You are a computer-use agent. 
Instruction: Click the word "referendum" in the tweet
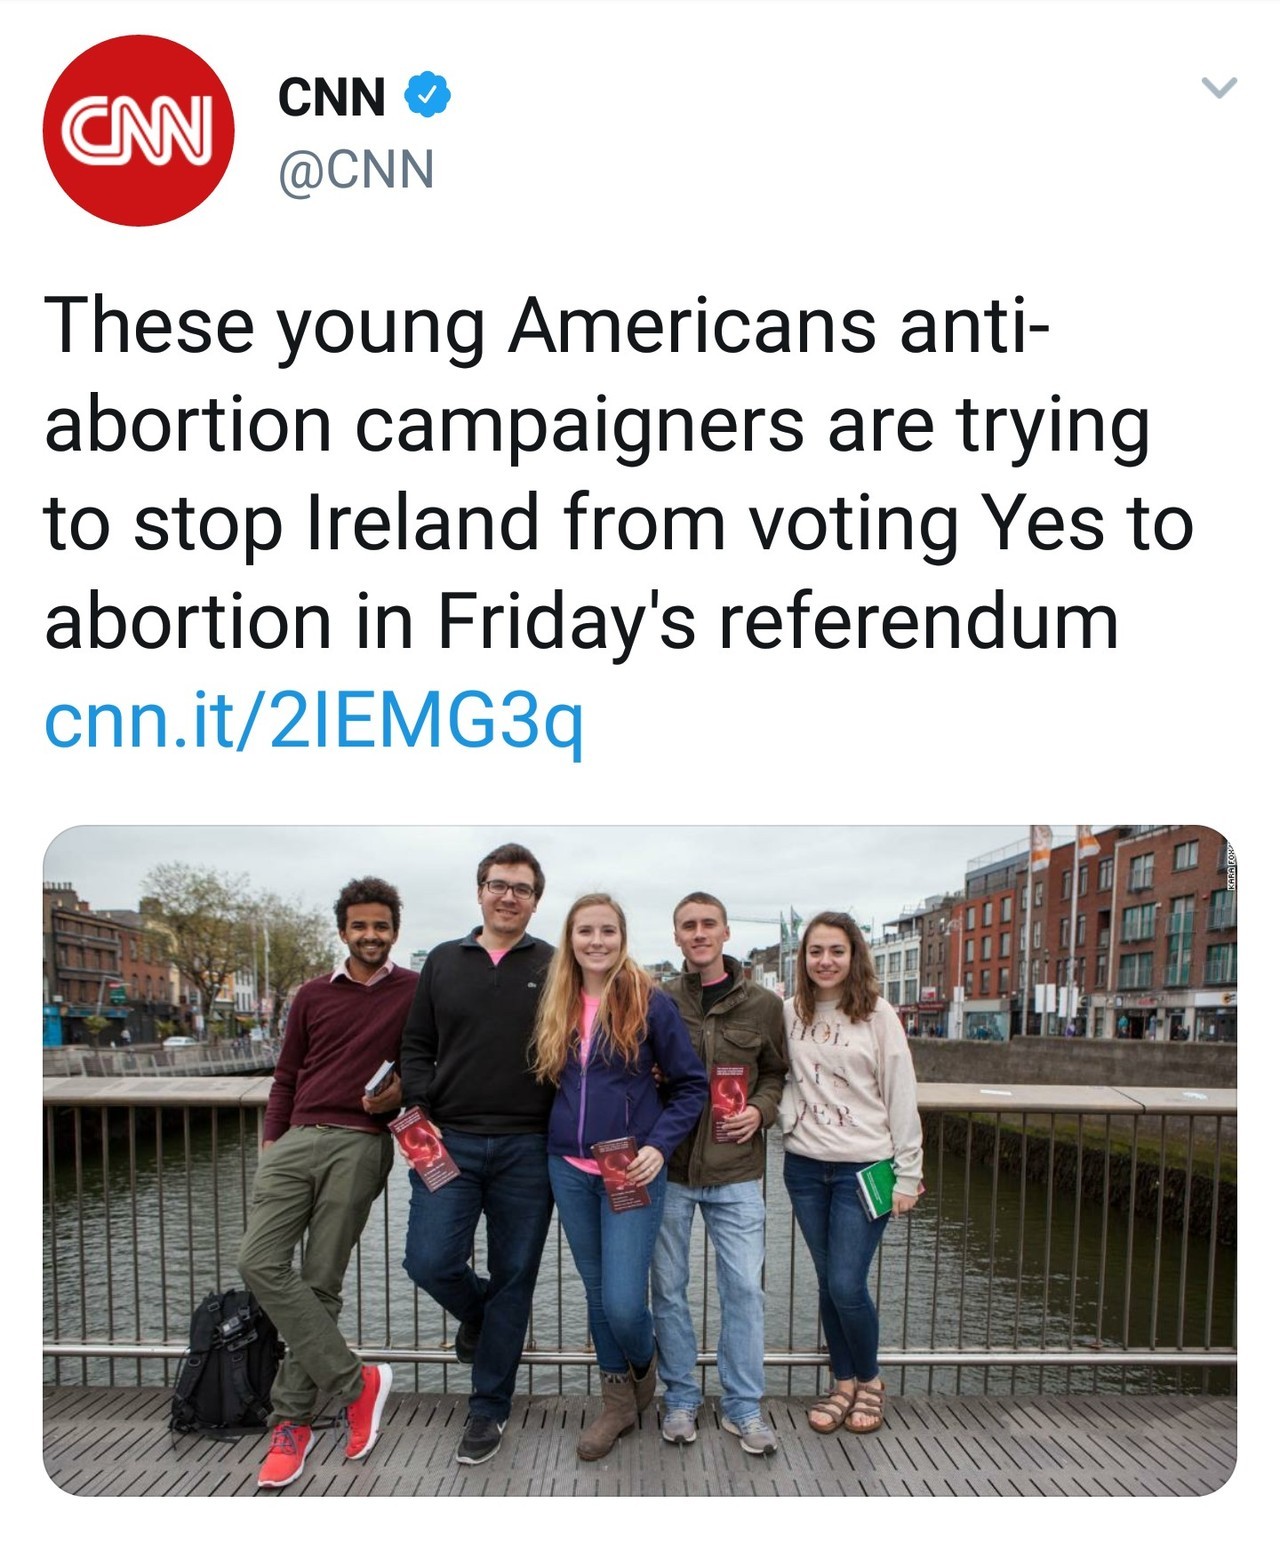(918, 620)
